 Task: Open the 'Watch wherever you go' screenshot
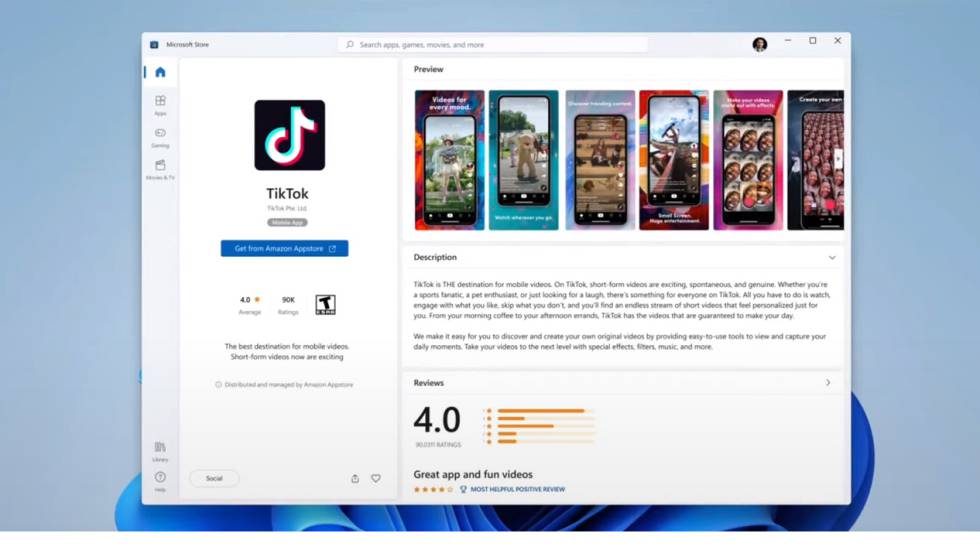pos(524,160)
